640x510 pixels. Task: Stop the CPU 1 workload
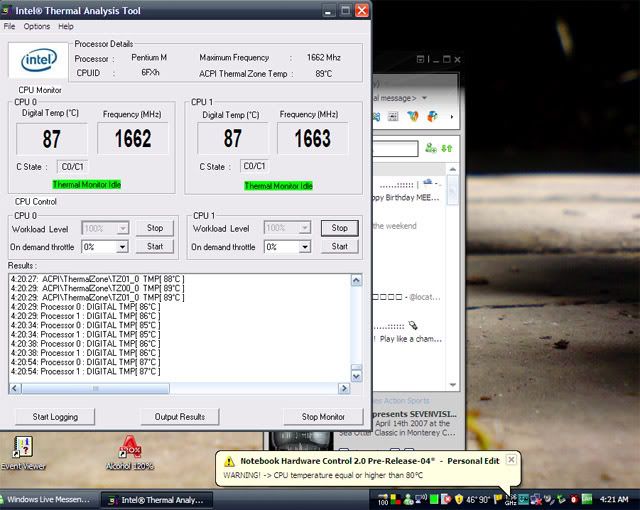pyautogui.click(x=340, y=228)
